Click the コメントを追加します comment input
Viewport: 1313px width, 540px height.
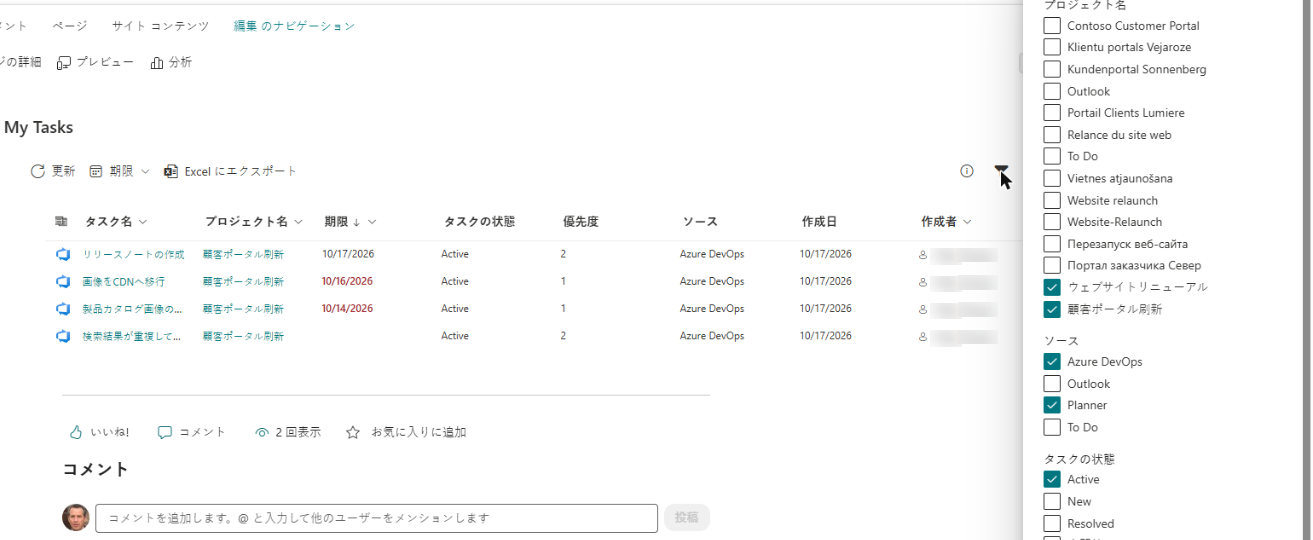pos(376,518)
